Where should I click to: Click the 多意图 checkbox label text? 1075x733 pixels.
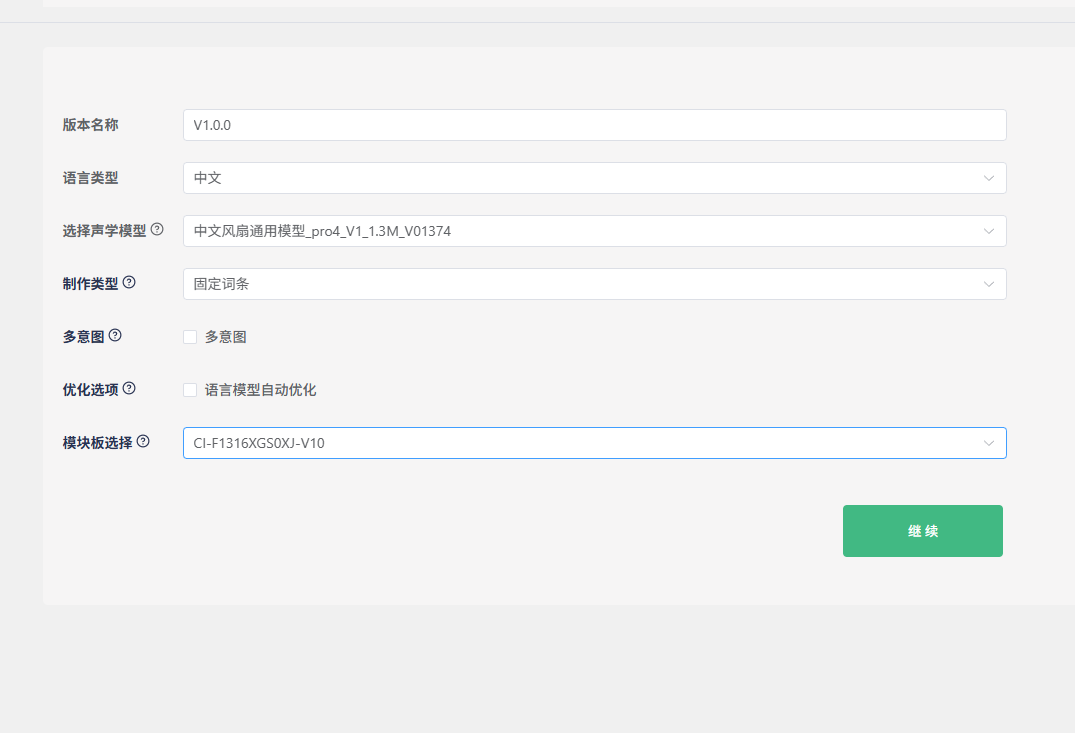[226, 337]
